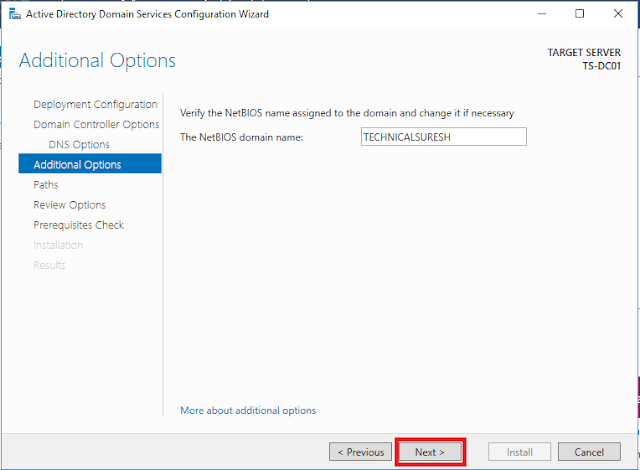The height and width of the screenshot is (470, 640).
Task: Select the Additional Options step
Action: click(x=90, y=164)
